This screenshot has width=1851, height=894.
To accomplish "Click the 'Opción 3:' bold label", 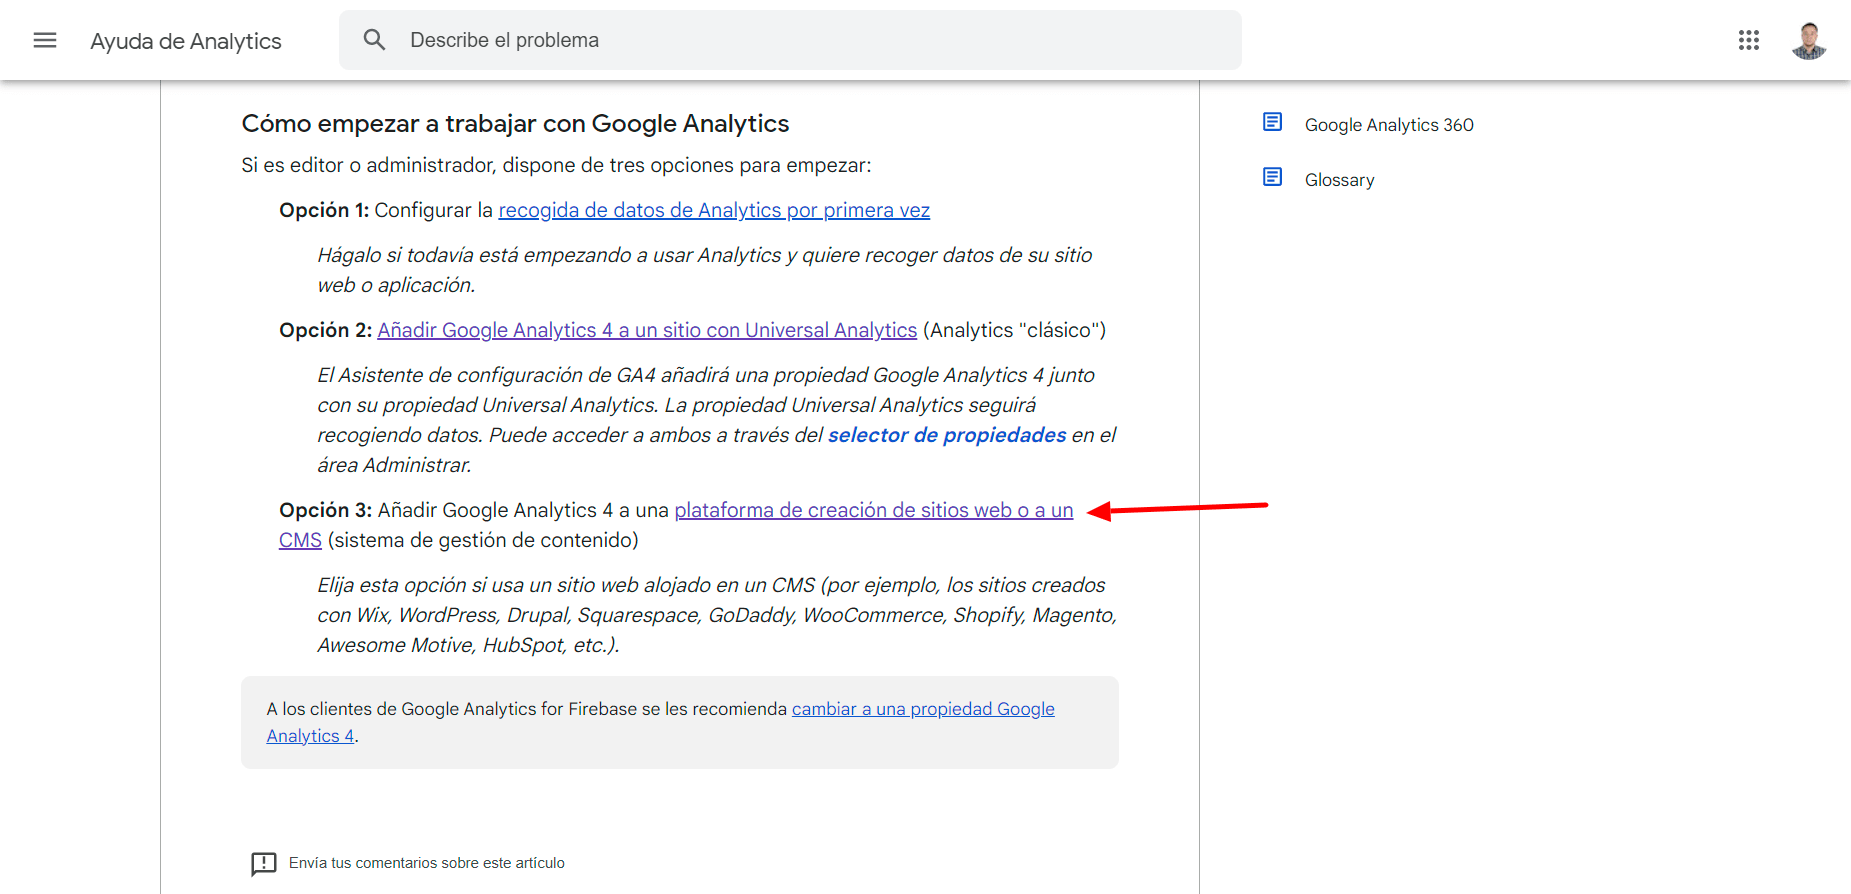I will 326,510.
